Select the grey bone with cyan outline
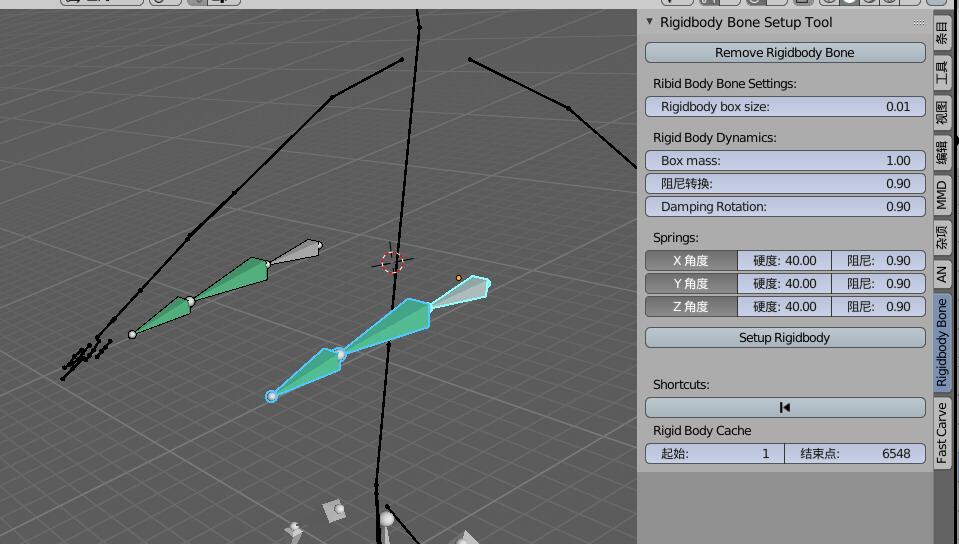 [462, 291]
